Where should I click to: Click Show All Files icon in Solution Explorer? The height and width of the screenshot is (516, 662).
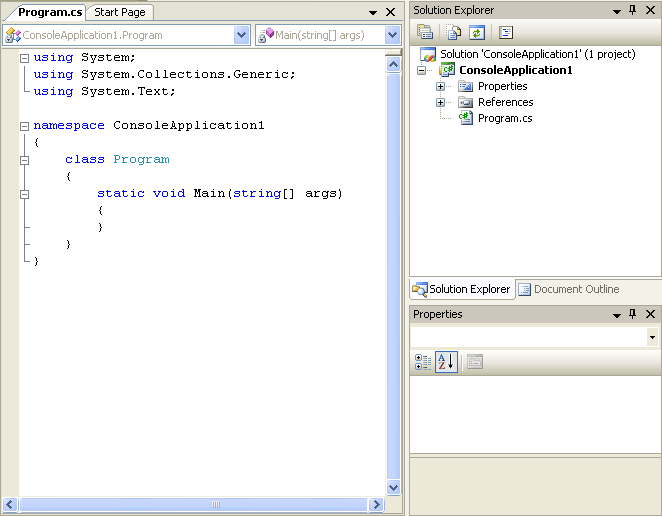pos(454,32)
